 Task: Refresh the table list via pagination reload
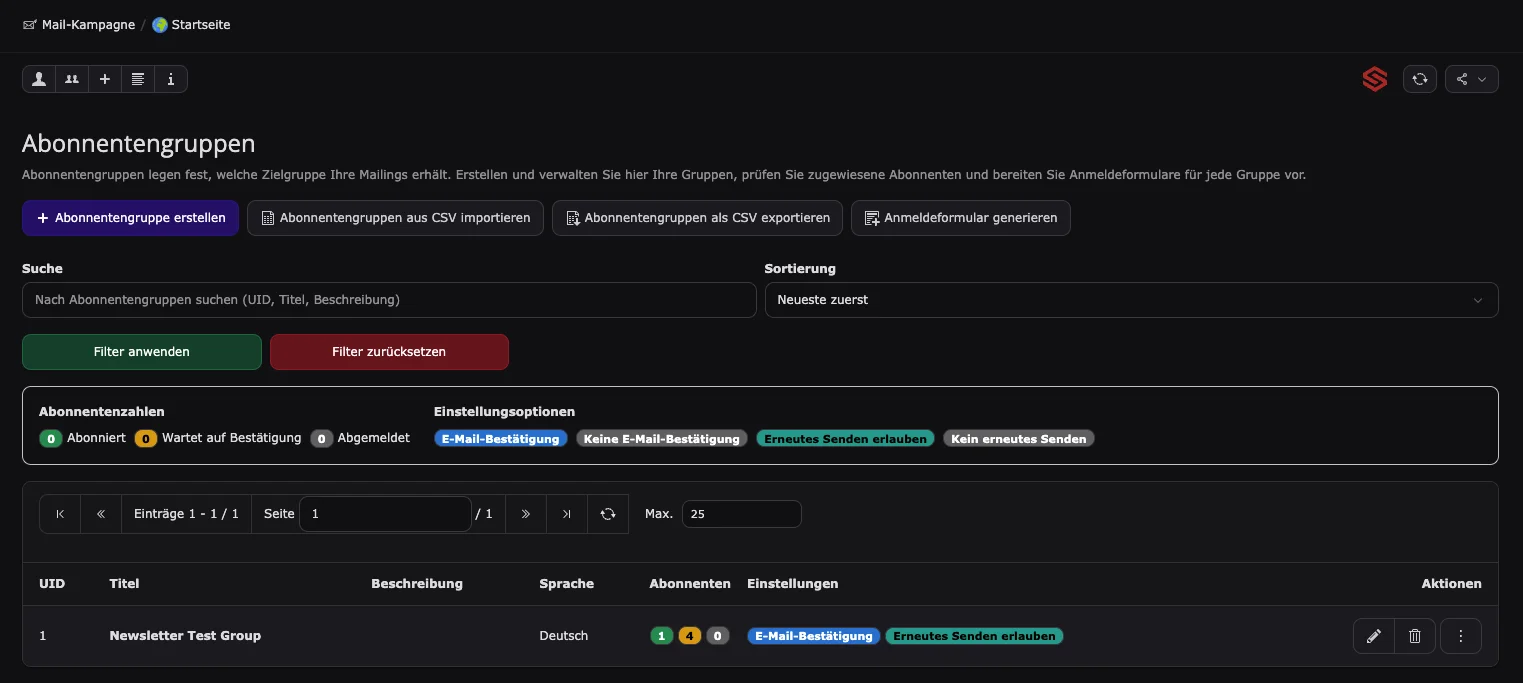608,514
